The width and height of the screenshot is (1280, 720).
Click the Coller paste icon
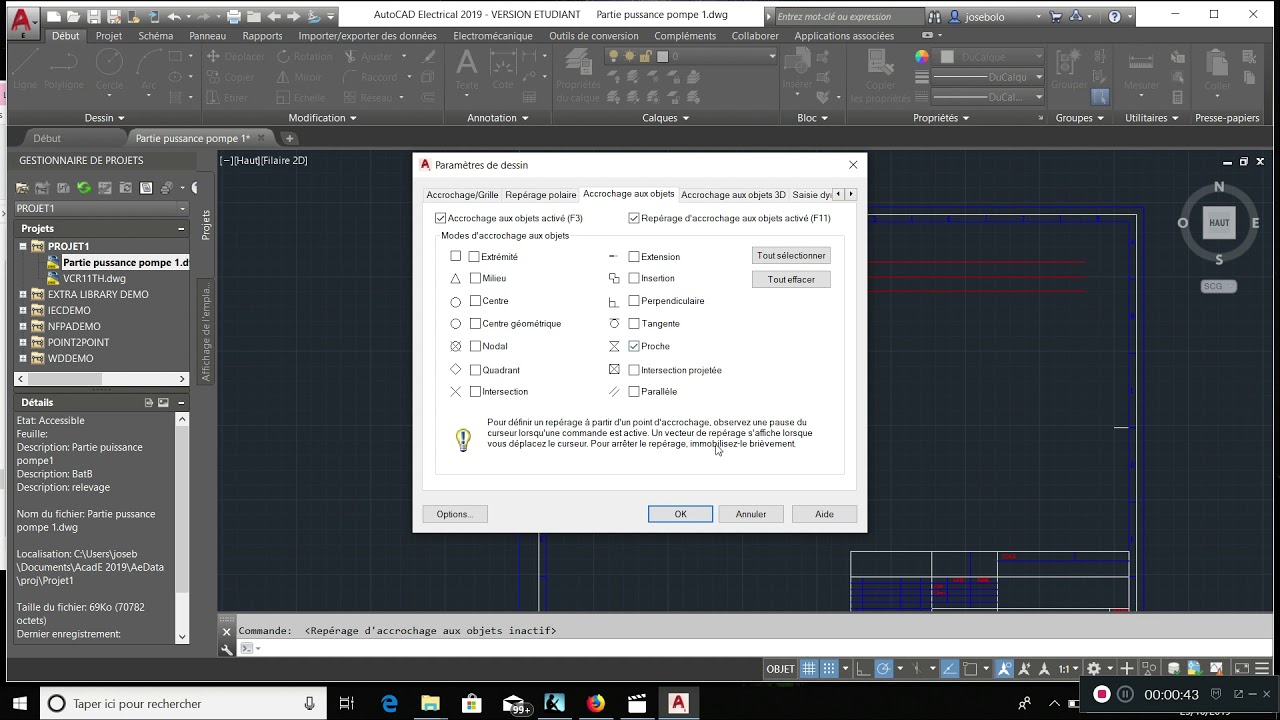click(x=1217, y=70)
